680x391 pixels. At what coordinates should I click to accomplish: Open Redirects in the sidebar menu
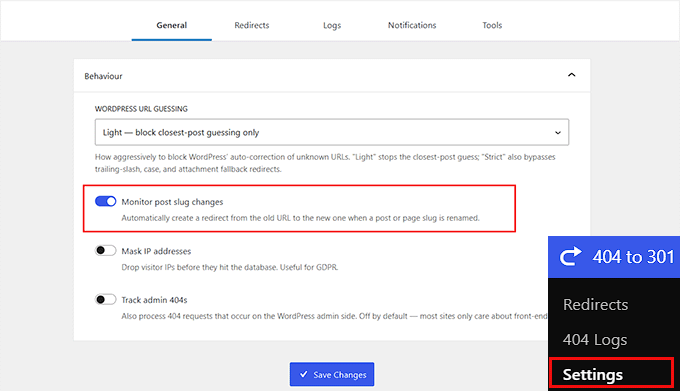(x=595, y=305)
